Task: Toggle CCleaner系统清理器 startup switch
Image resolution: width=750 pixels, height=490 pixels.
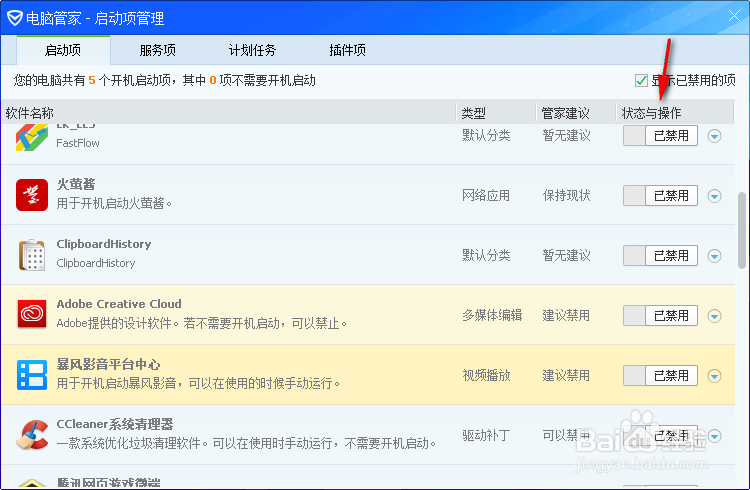Action: click(660, 435)
